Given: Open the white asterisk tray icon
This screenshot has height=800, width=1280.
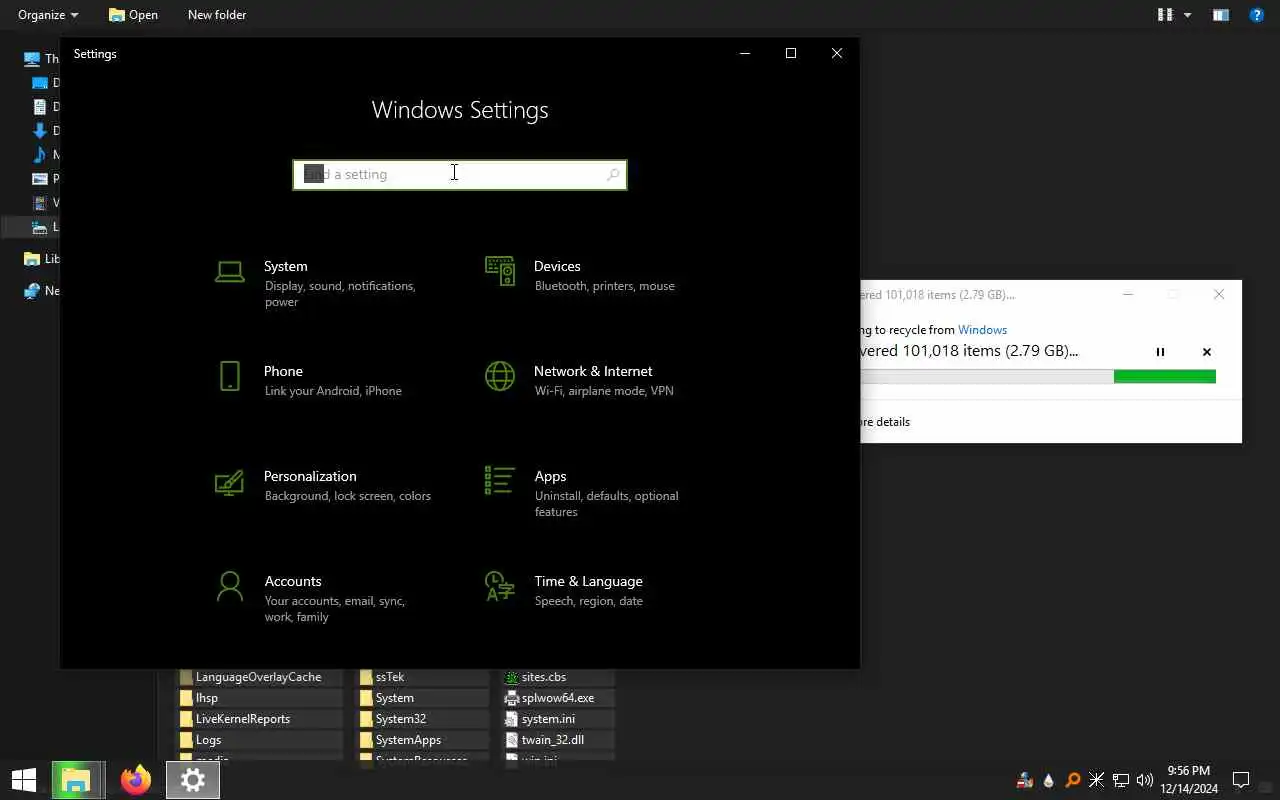Looking at the screenshot, I should click(1096, 780).
